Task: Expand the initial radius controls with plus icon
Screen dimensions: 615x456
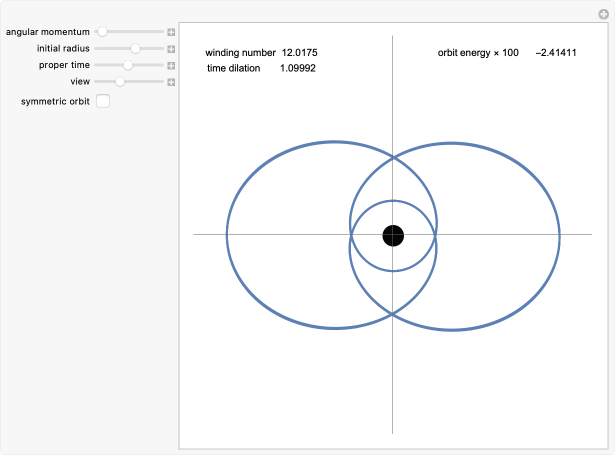Action: tap(171, 48)
